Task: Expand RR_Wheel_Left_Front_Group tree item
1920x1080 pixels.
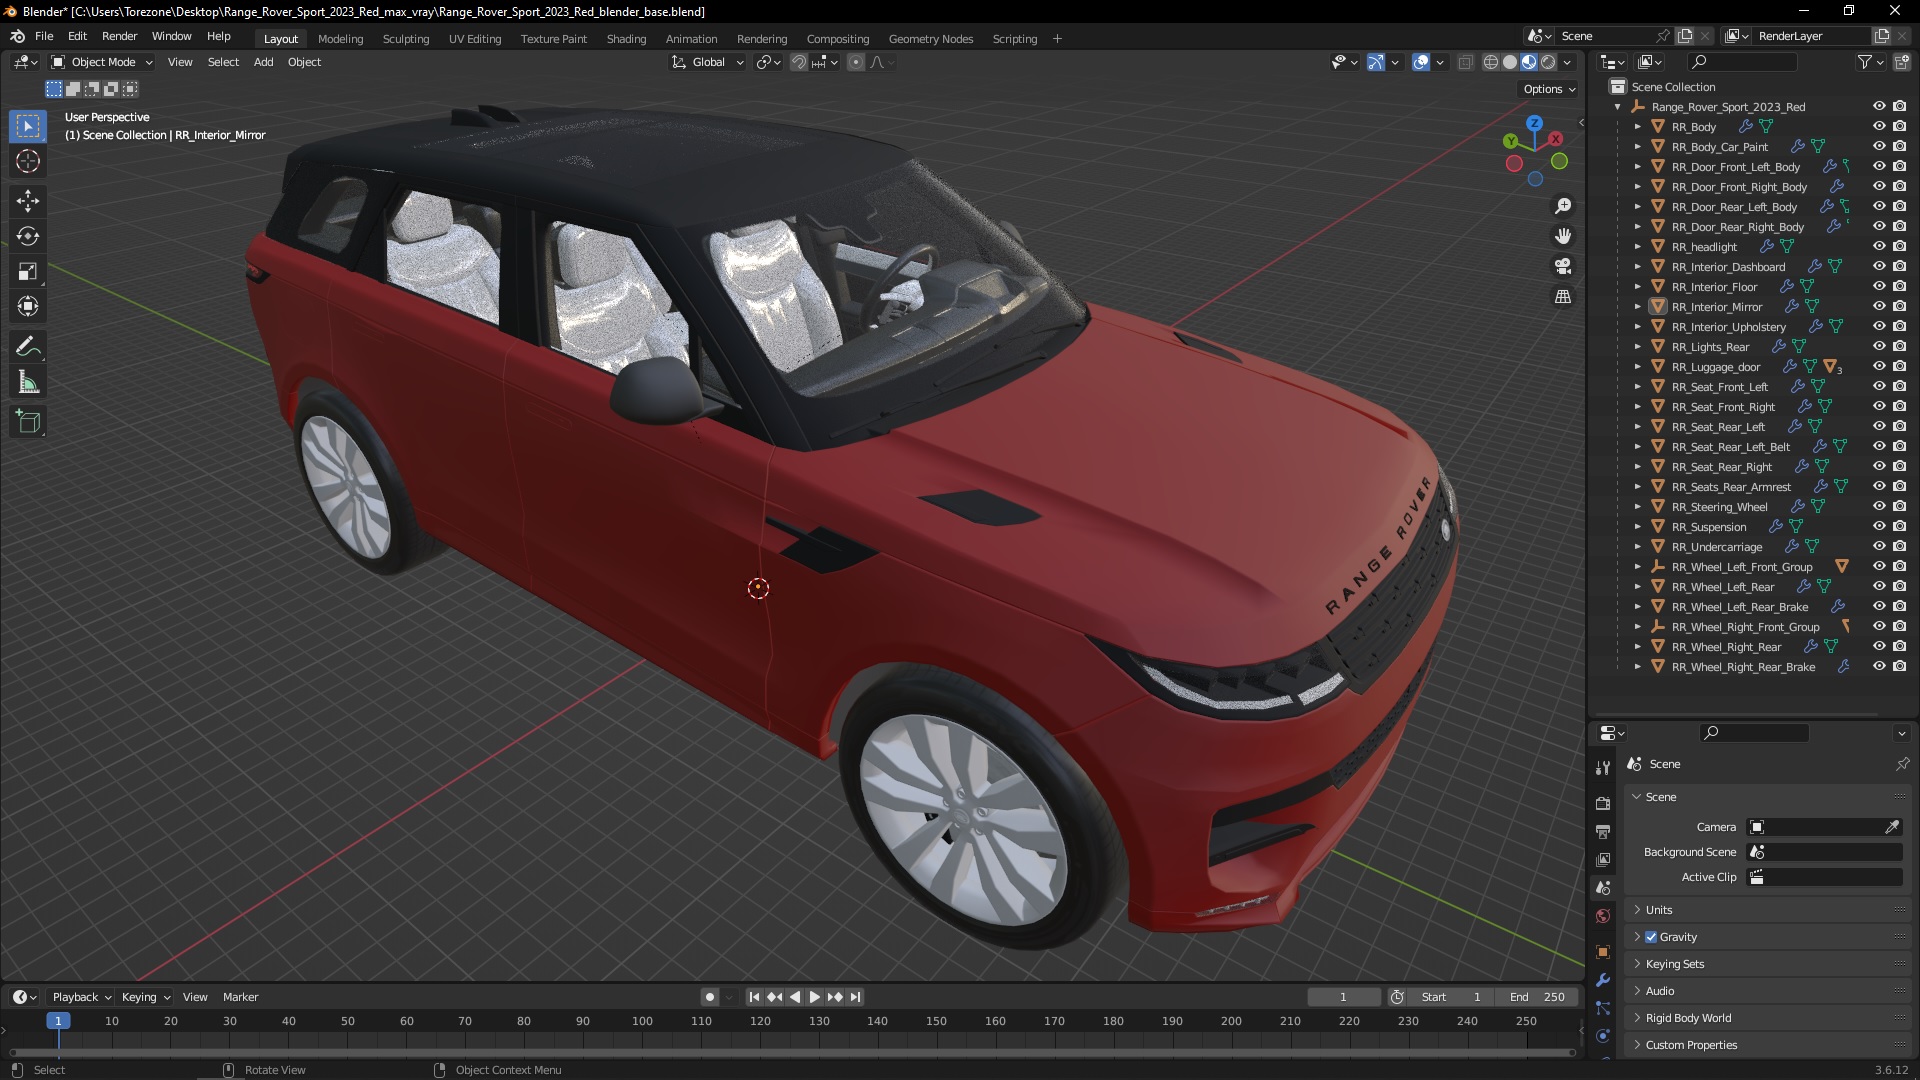Action: 1637,566
